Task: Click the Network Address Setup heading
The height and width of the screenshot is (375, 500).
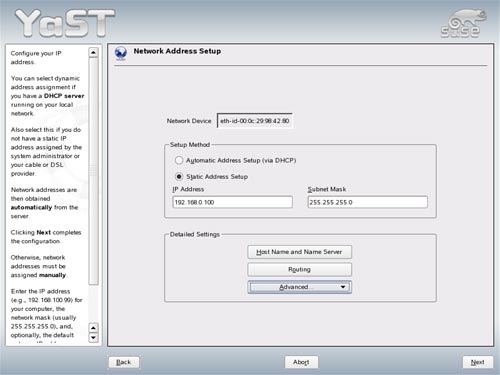Action: pos(177,51)
